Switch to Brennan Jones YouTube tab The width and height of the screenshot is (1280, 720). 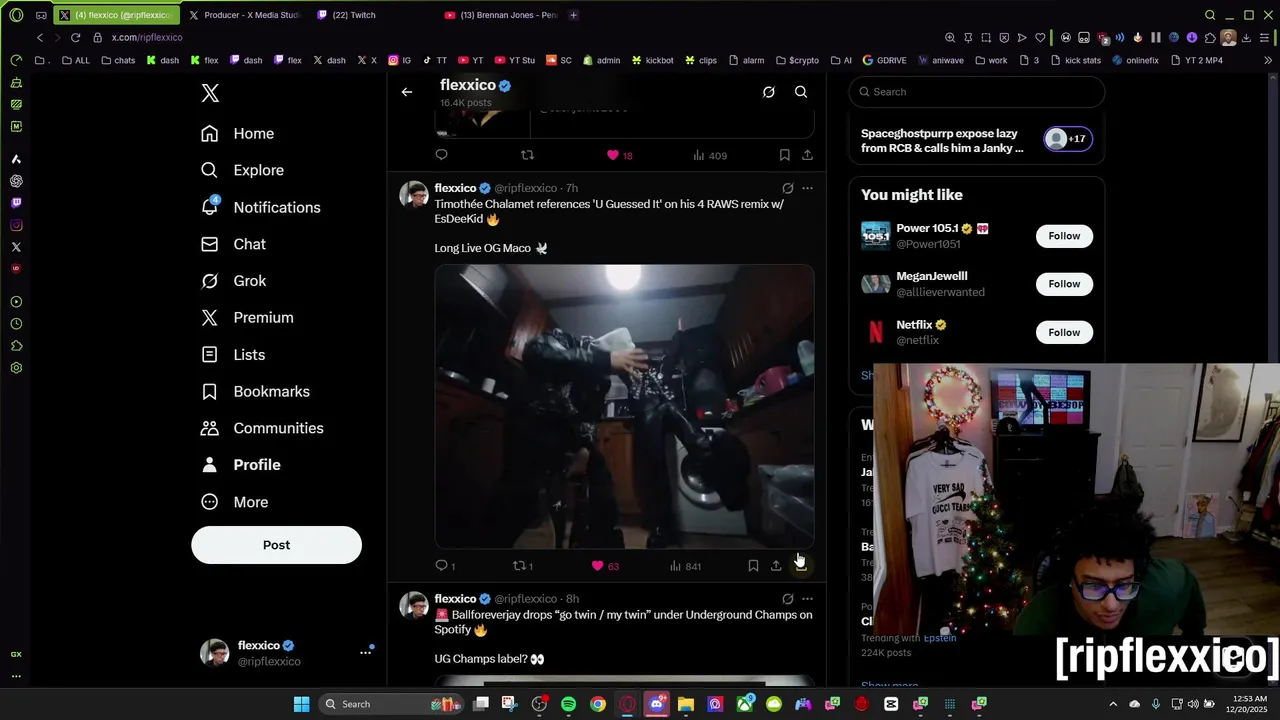pos(502,15)
